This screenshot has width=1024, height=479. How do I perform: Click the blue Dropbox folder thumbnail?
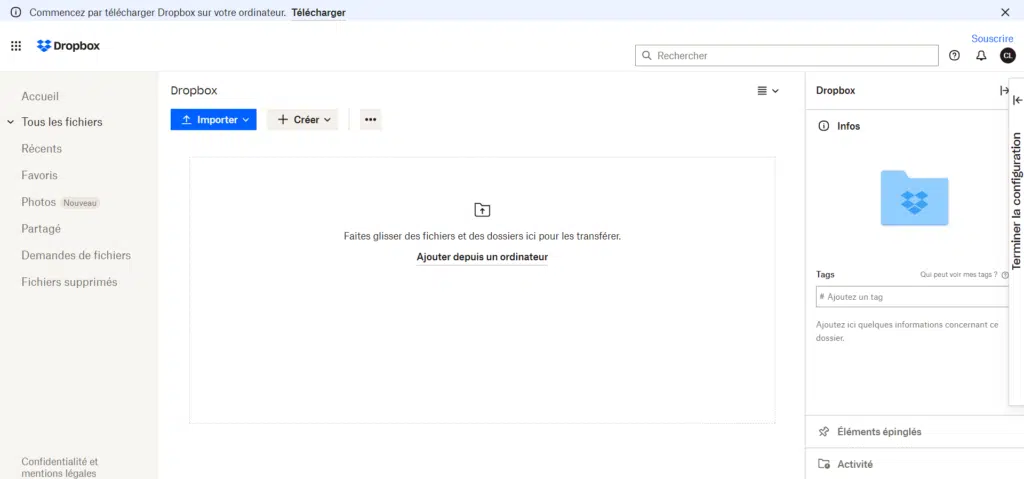pyautogui.click(x=914, y=198)
